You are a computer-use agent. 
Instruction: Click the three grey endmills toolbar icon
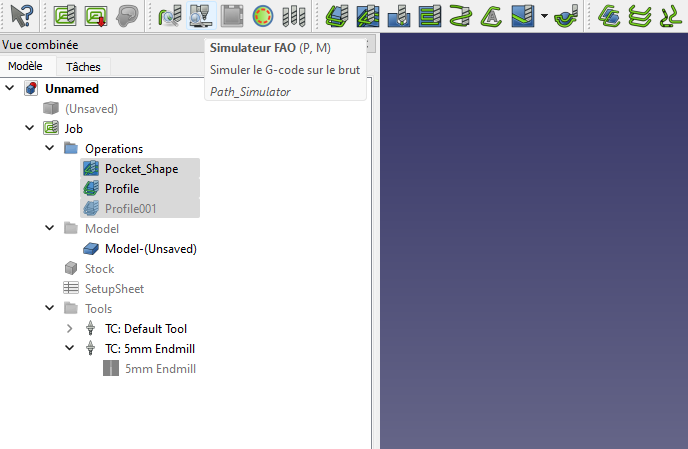294,15
